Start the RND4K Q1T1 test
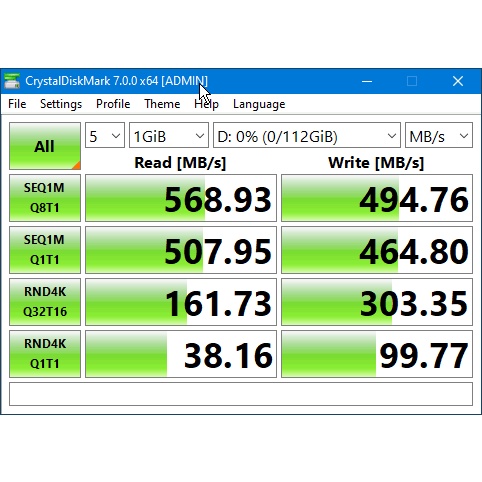482x482 pixels. (x=45, y=354)
